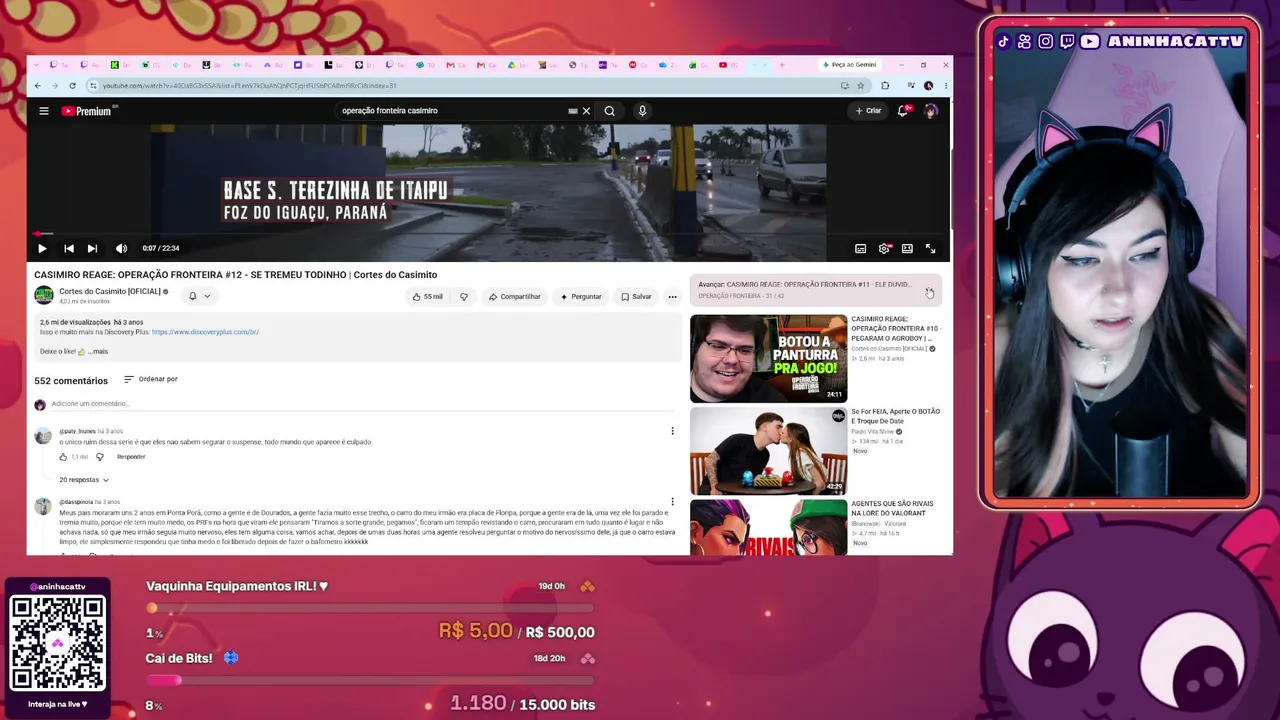Open the discoveryplus.com link in description

[x=205, y=332]
